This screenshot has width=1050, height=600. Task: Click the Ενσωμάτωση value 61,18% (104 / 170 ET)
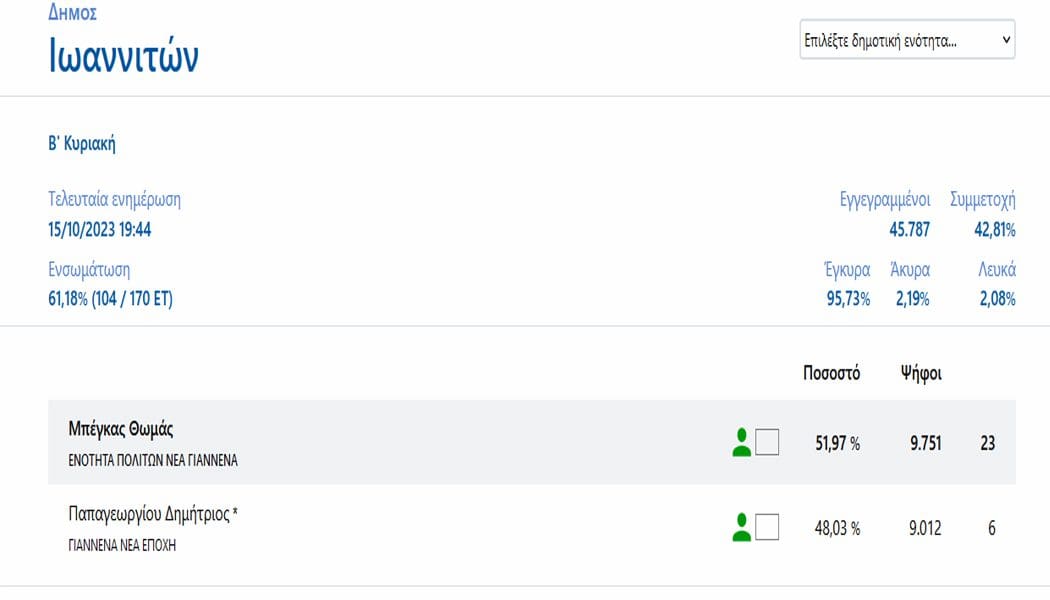tap(110, 299)
